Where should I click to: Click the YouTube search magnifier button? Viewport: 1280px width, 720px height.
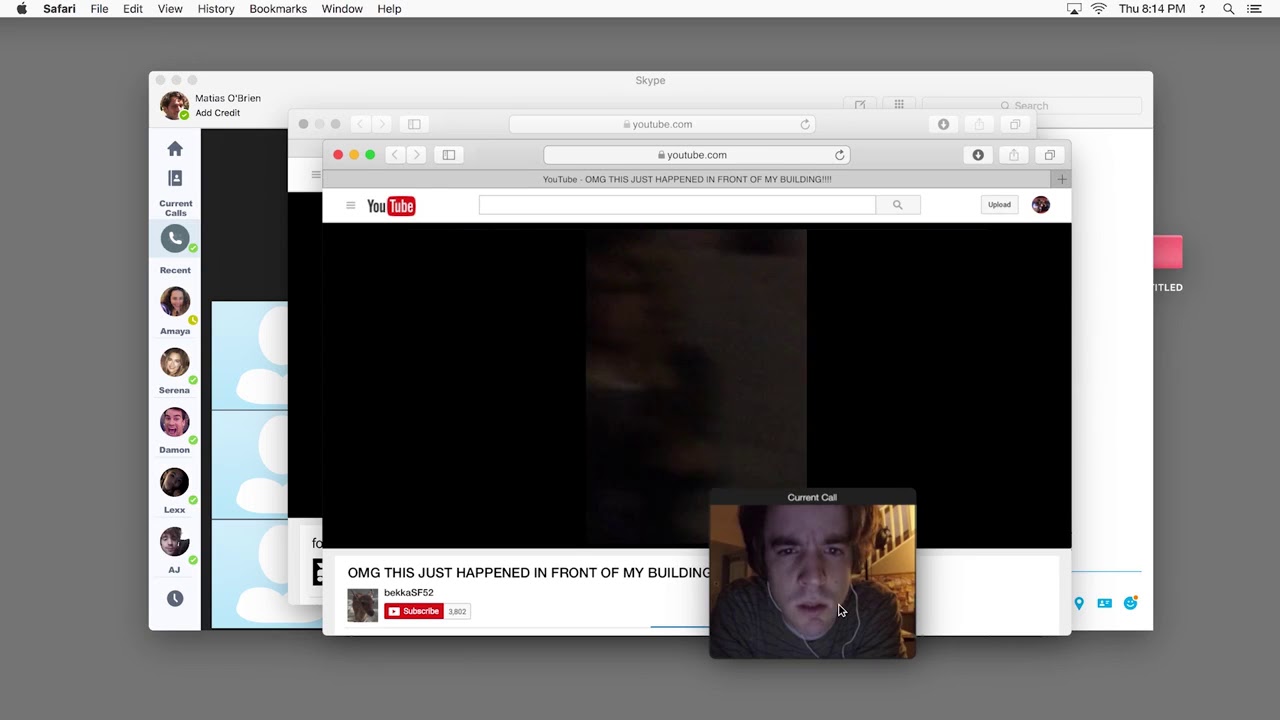point(898,205)
